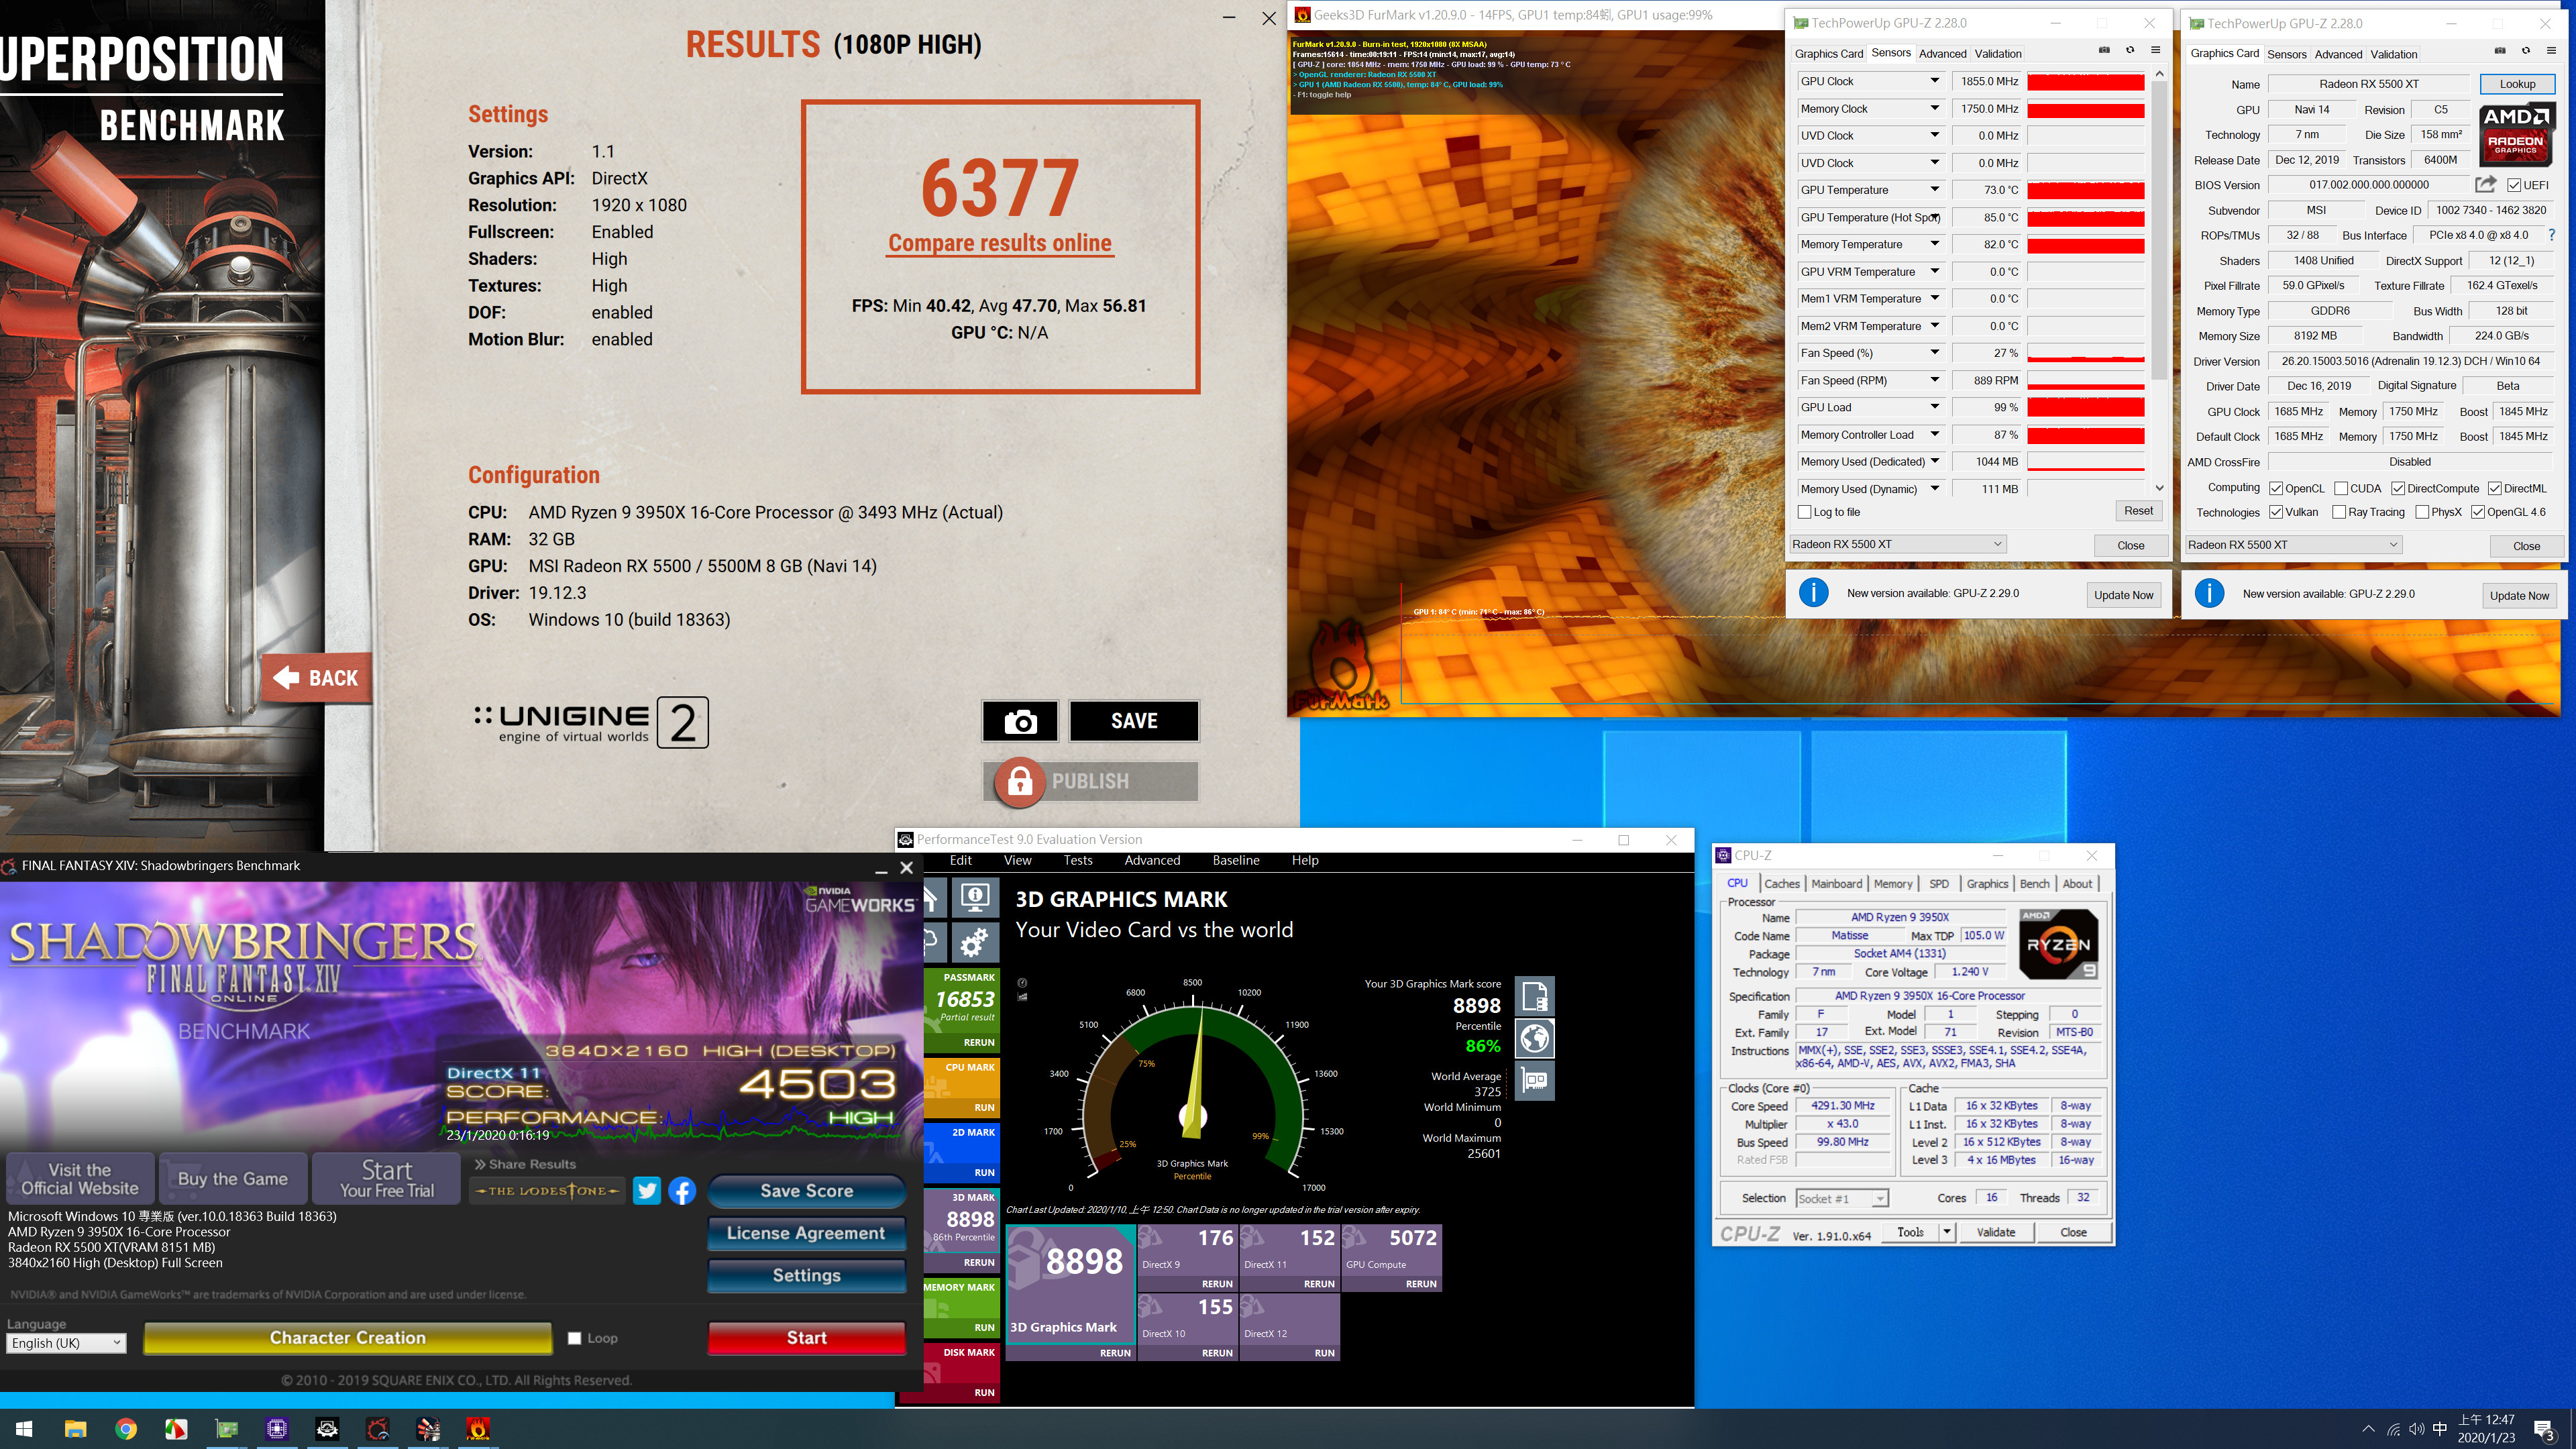The image size is (2576, 1449).
Task: Click the CPU-Z taskbar icon
Action: click(x=277, y=1429)
